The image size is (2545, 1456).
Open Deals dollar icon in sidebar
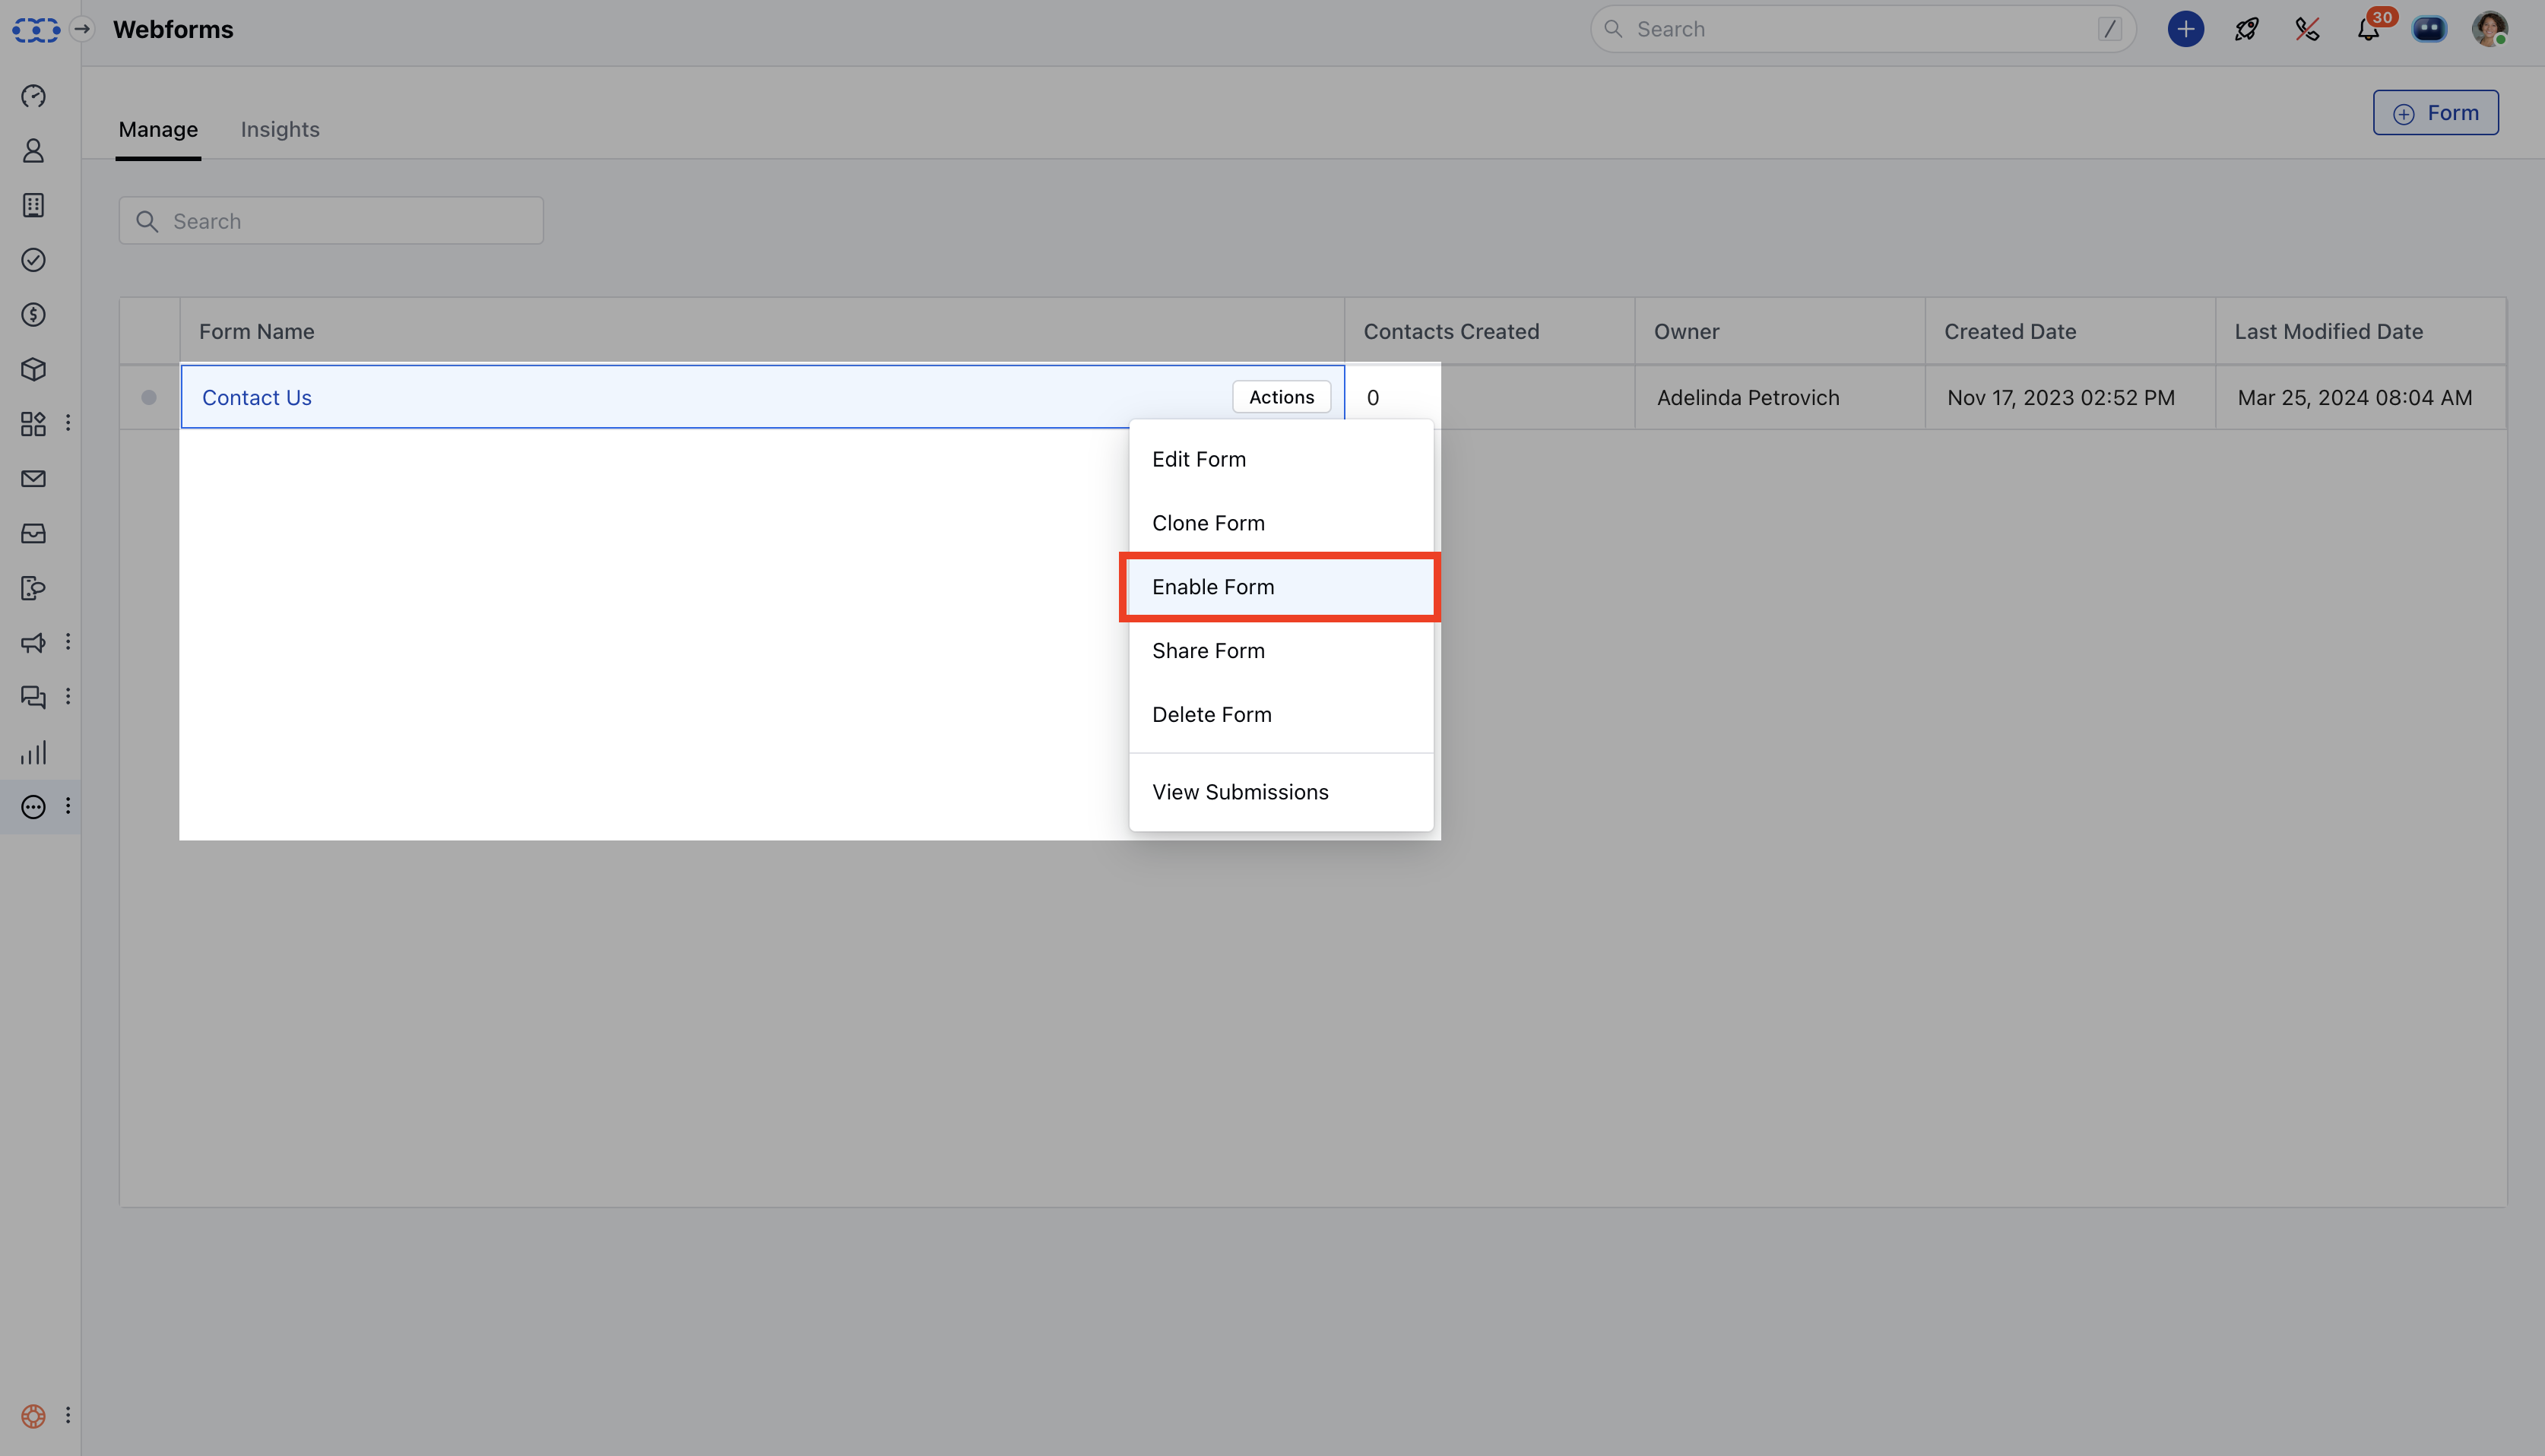point(33,315)
